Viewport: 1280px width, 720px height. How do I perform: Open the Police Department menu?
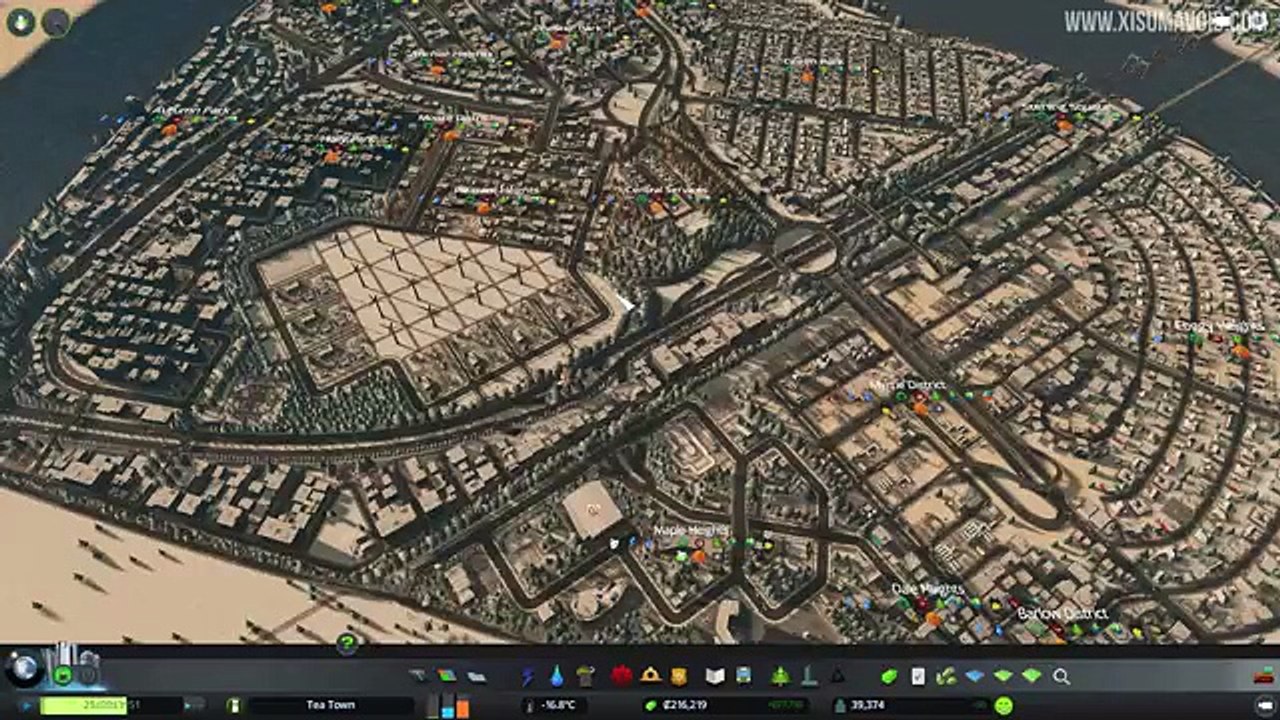[x=679, y=677]
